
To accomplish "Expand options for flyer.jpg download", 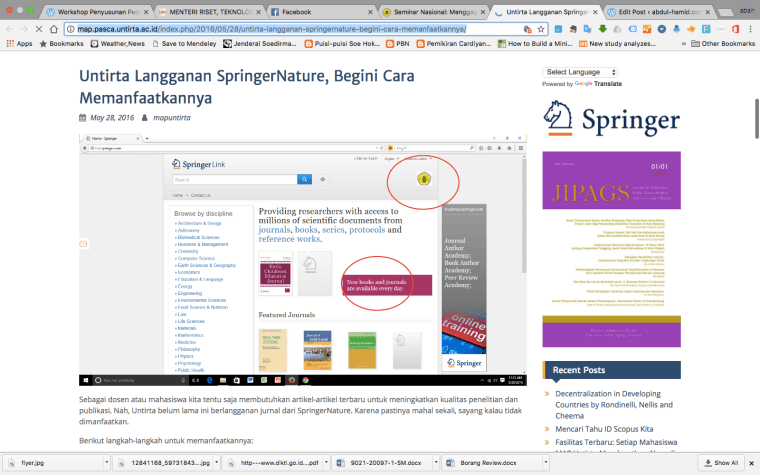I will [x=106, y=463].
